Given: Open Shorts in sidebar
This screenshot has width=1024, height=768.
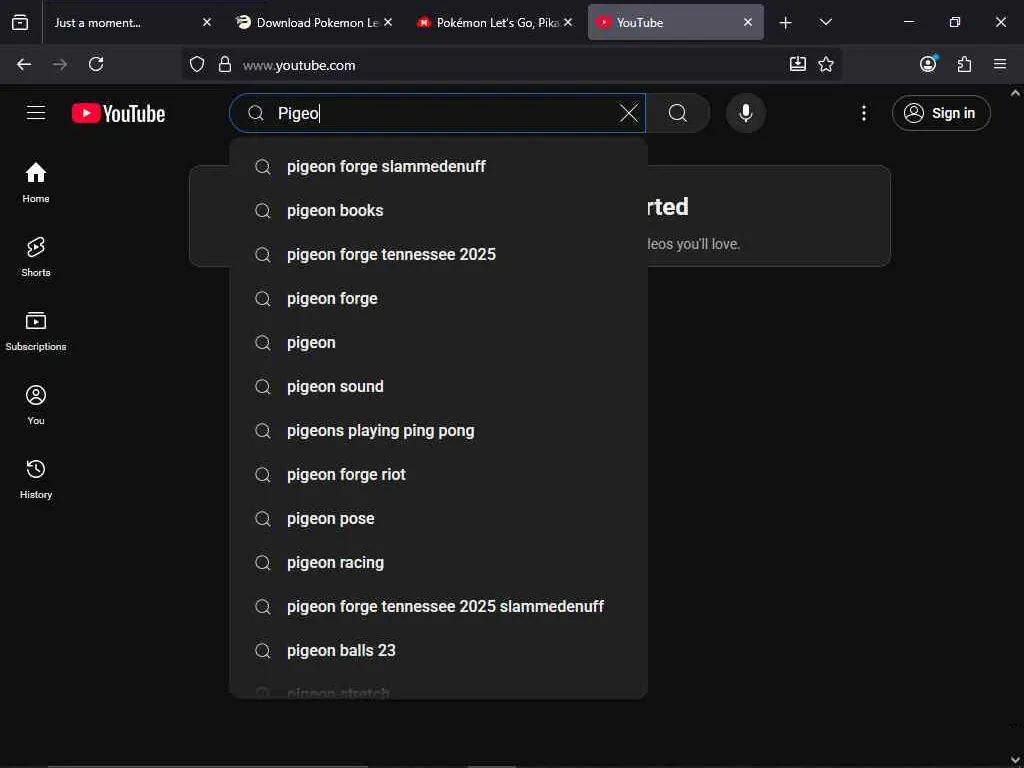Looking at the screenshot, I should click(x=36, y=257).
